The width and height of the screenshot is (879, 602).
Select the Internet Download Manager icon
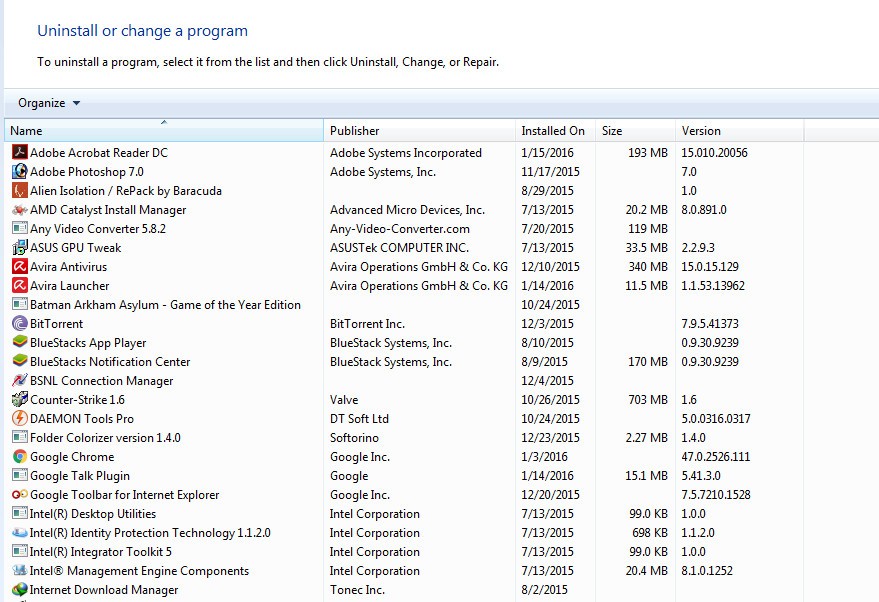tap(20, 590)
